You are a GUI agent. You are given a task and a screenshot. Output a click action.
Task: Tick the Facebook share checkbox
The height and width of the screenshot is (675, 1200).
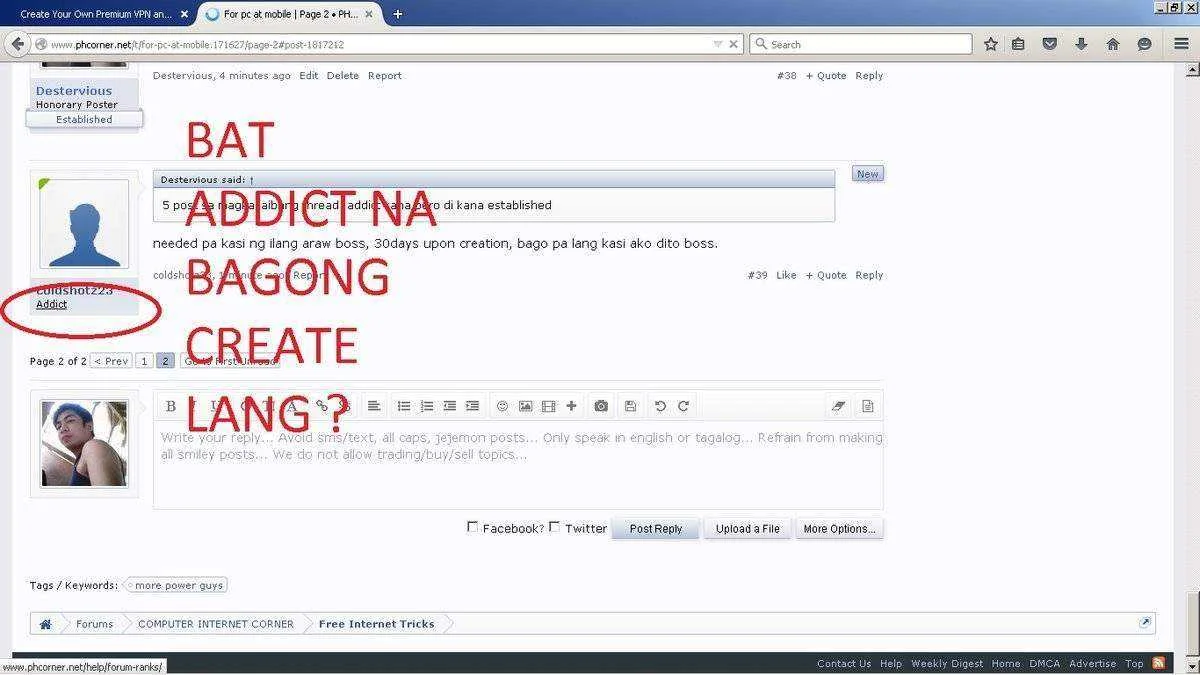[x=473, y=527]
